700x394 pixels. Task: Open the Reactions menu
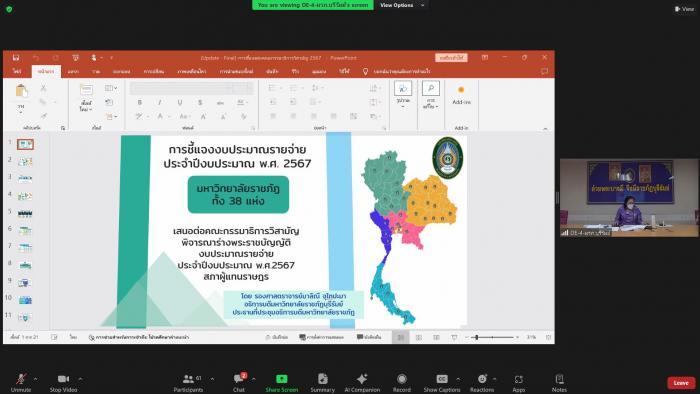[x=482, y=382]
